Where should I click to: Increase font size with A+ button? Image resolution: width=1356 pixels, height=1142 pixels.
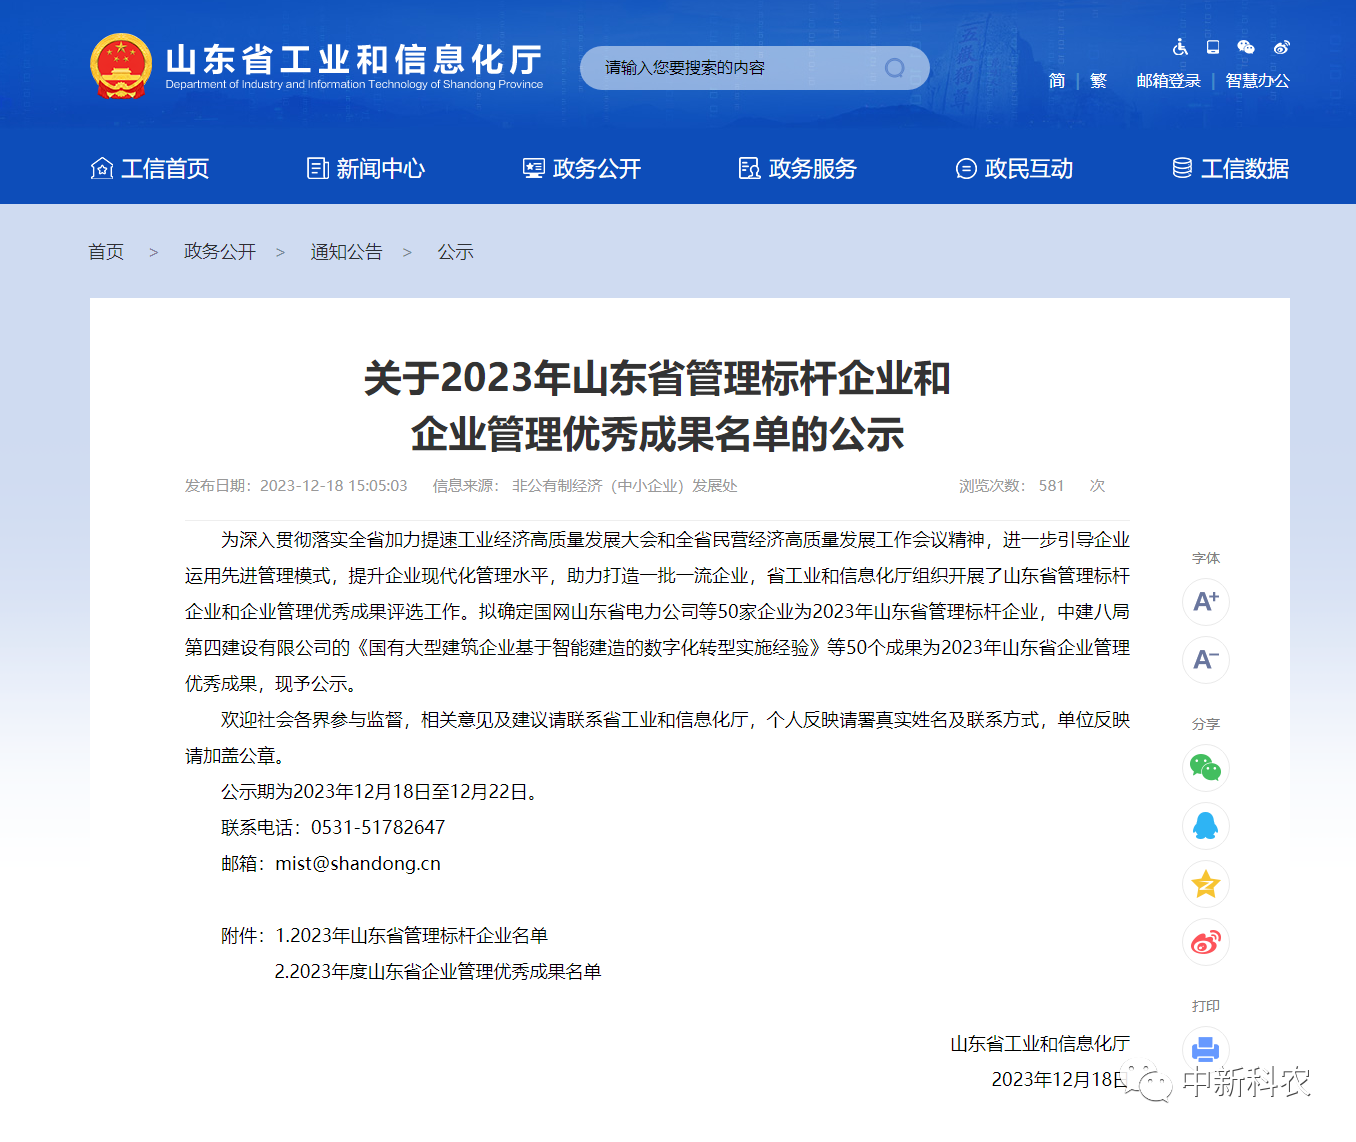tap(1206, 601)
